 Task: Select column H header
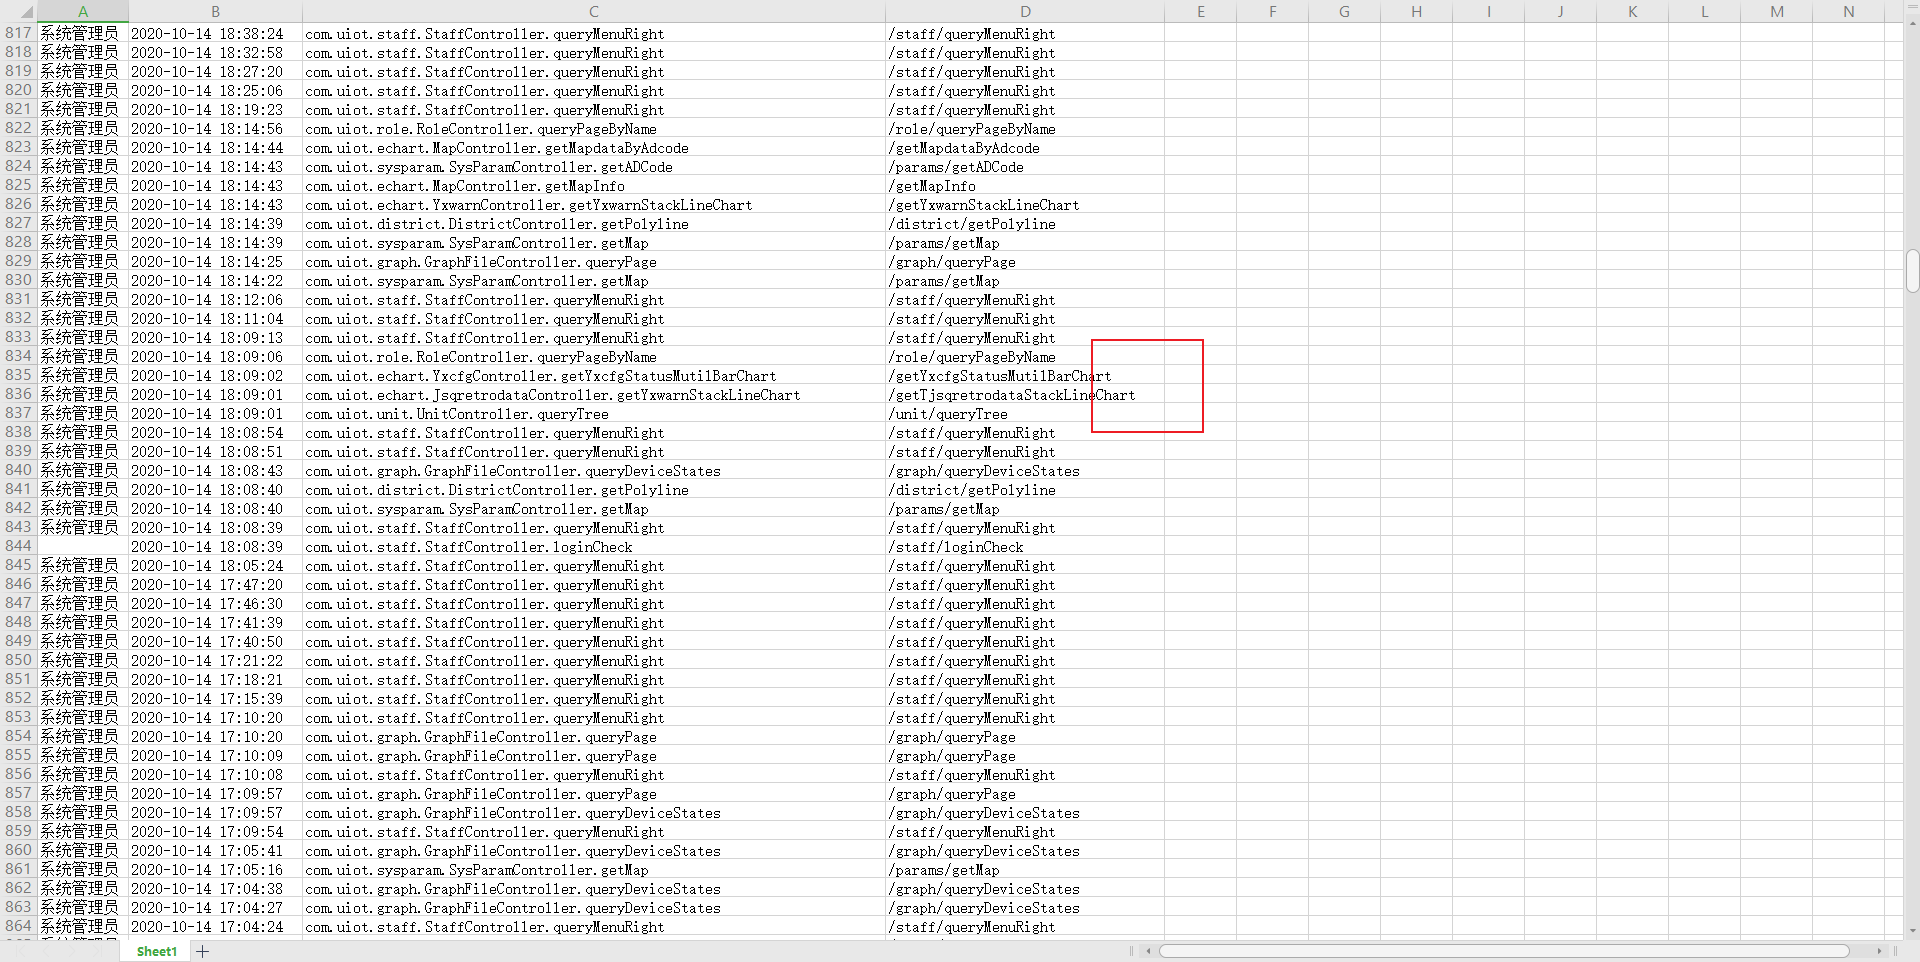tap(1417, 12)
